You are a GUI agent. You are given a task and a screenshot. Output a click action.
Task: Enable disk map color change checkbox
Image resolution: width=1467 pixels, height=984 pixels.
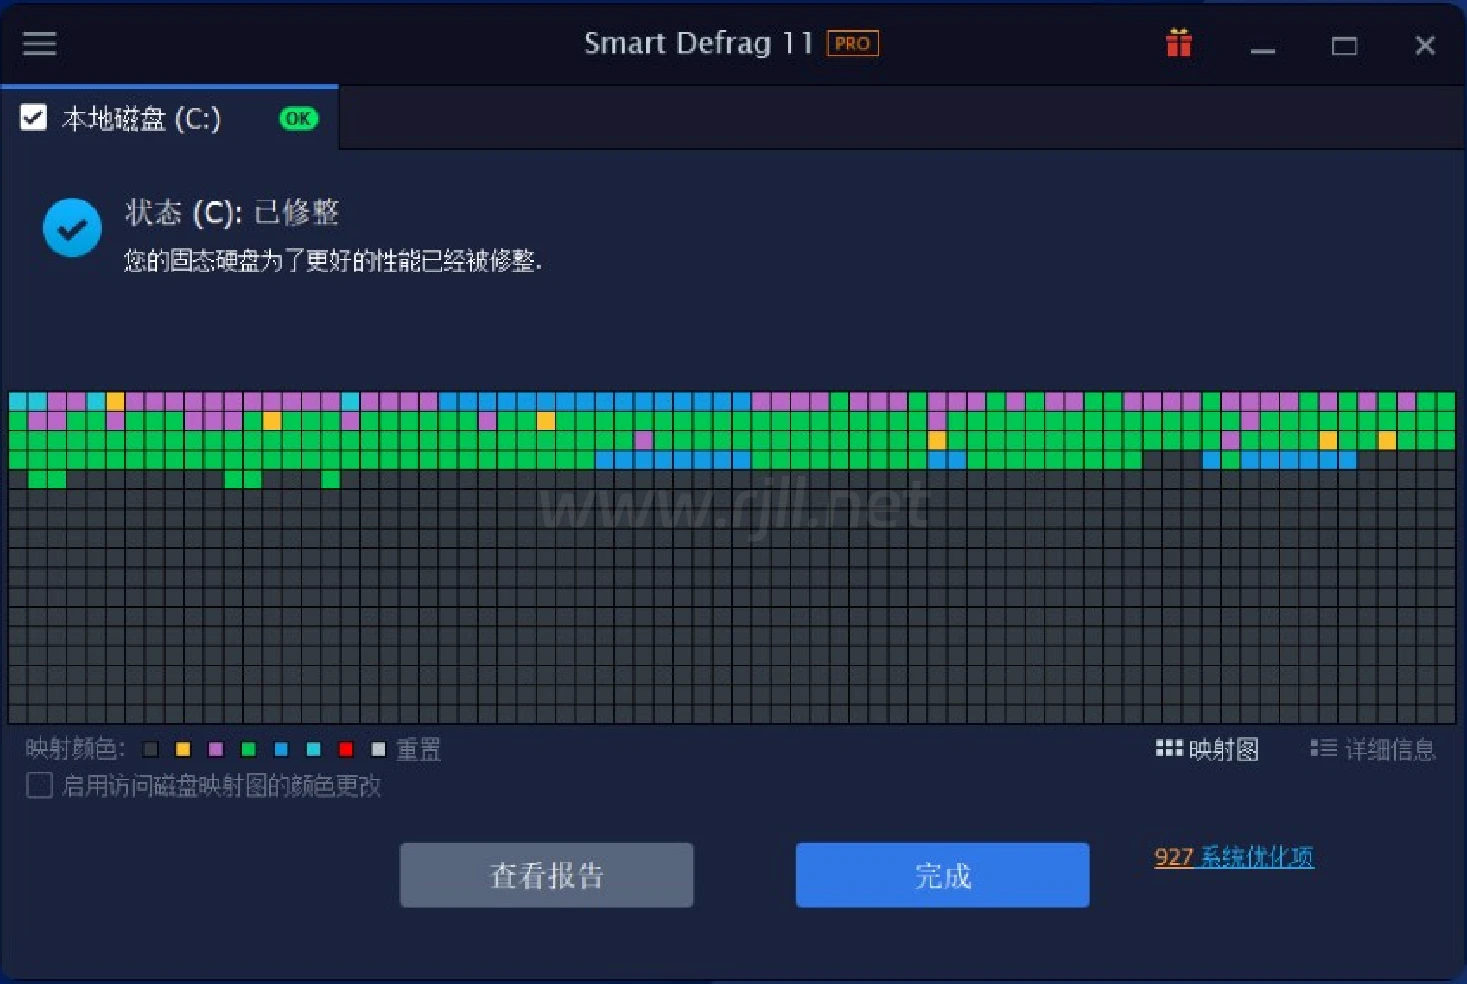40,786
